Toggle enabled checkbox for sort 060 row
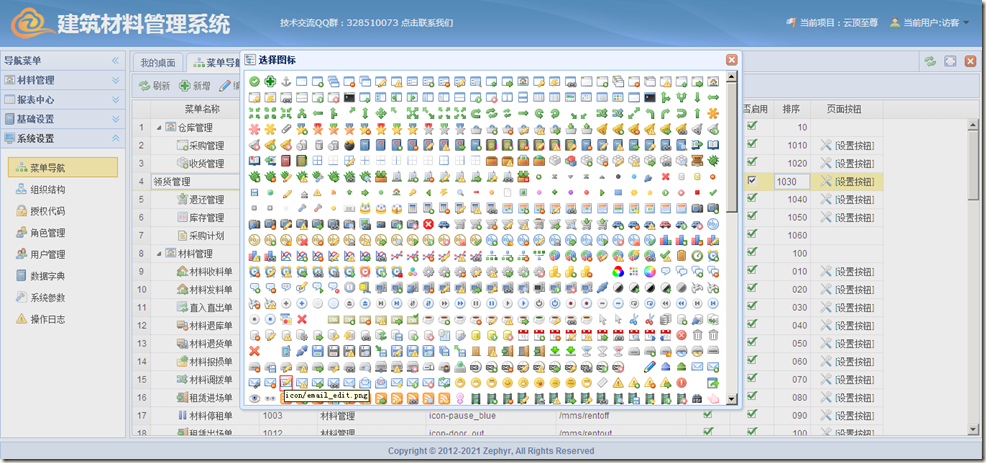 751,360
